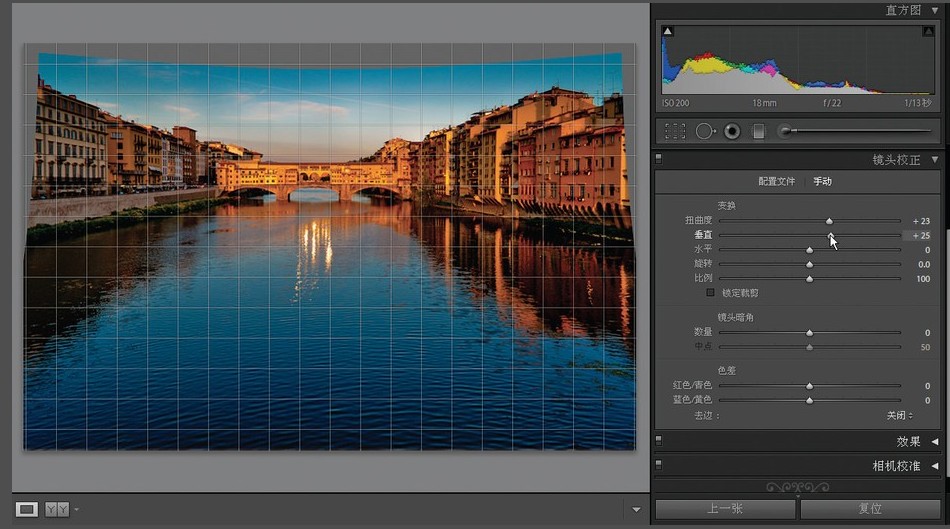
Task: Toggle shadow clipping indicator in histogram
Action: [668, 31]
